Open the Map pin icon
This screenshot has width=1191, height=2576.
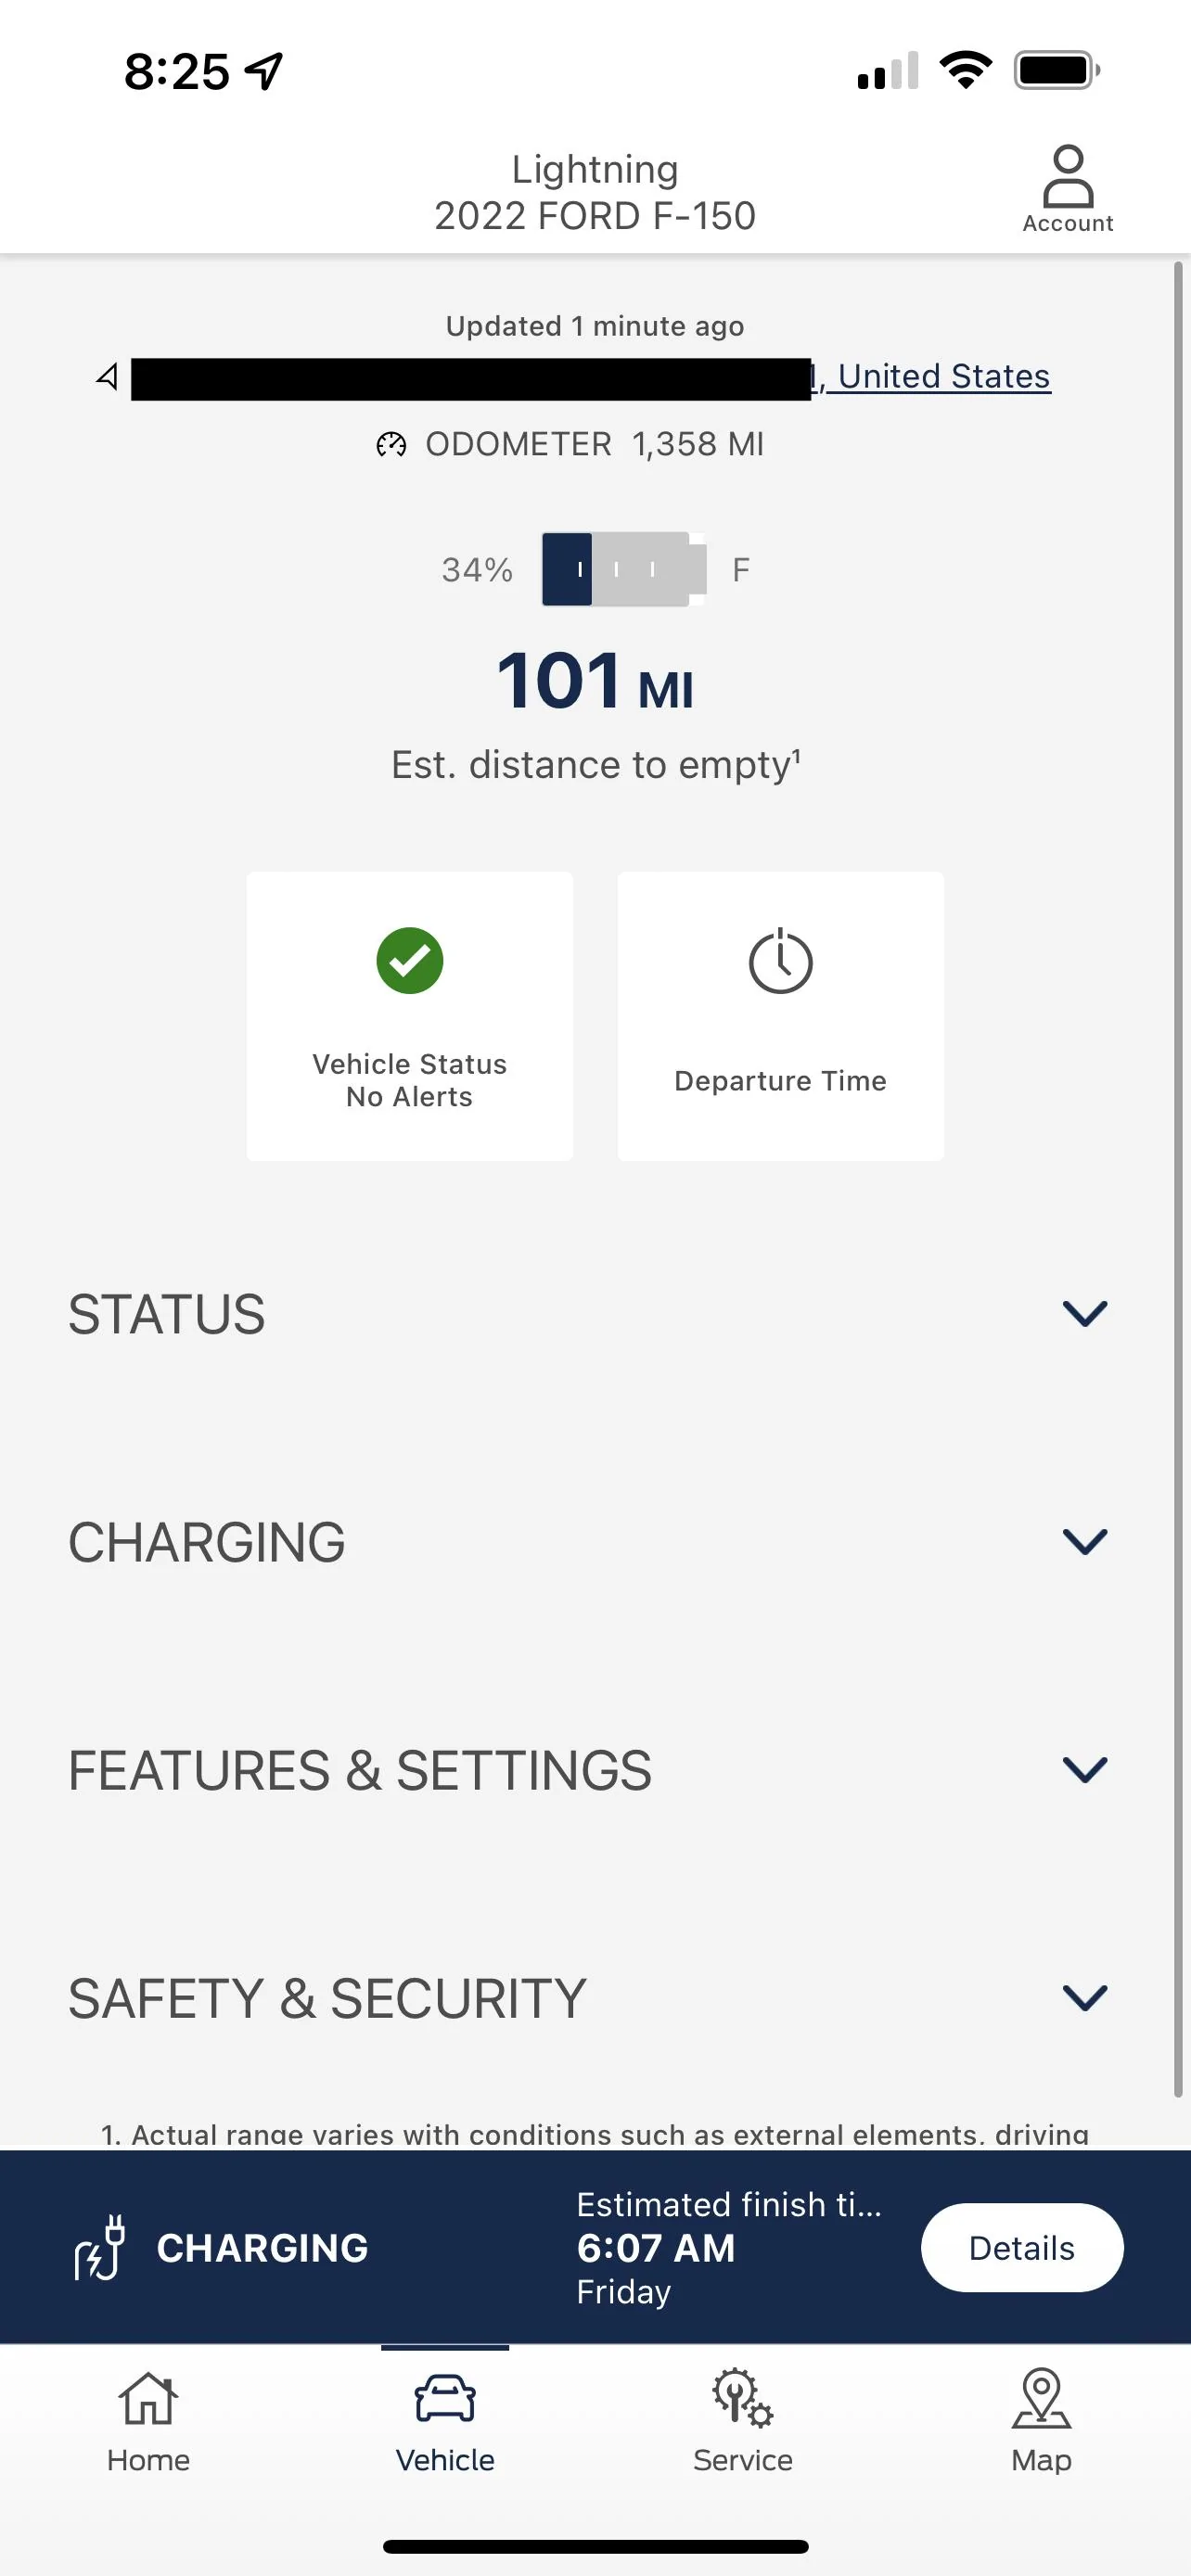coord(1041,2398)
